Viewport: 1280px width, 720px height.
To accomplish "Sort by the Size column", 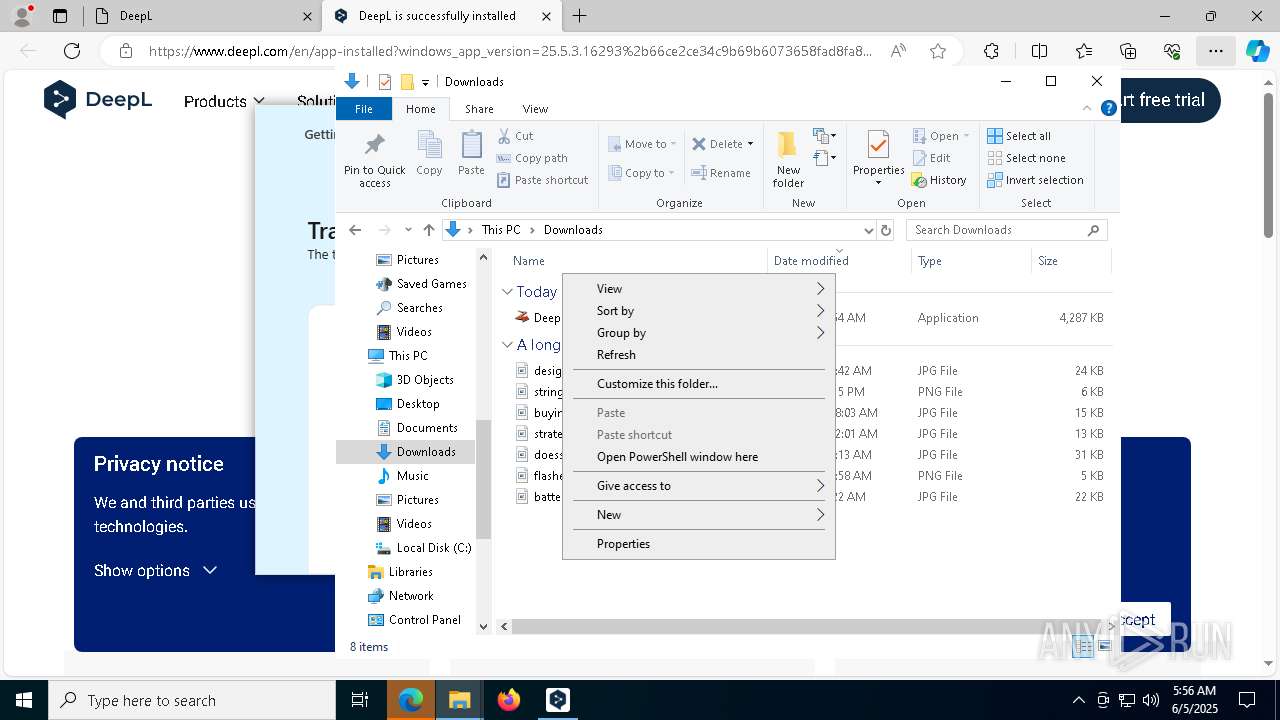I will [x=1070, y=261].
